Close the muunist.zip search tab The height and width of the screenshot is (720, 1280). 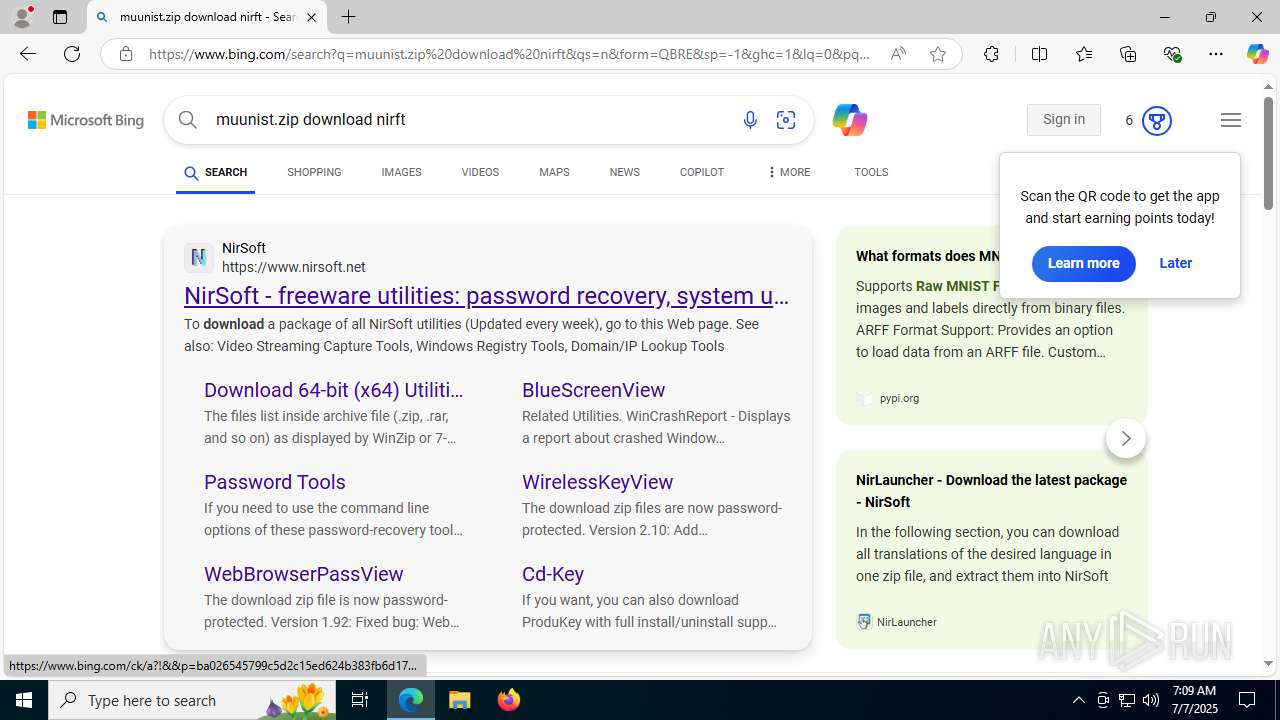311,17
